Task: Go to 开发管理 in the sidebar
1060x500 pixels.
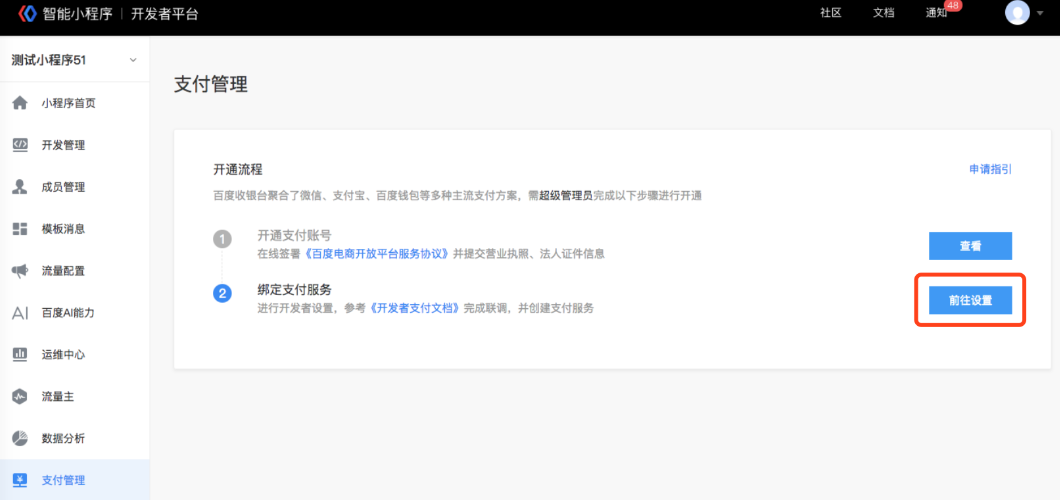Action: 74,145
